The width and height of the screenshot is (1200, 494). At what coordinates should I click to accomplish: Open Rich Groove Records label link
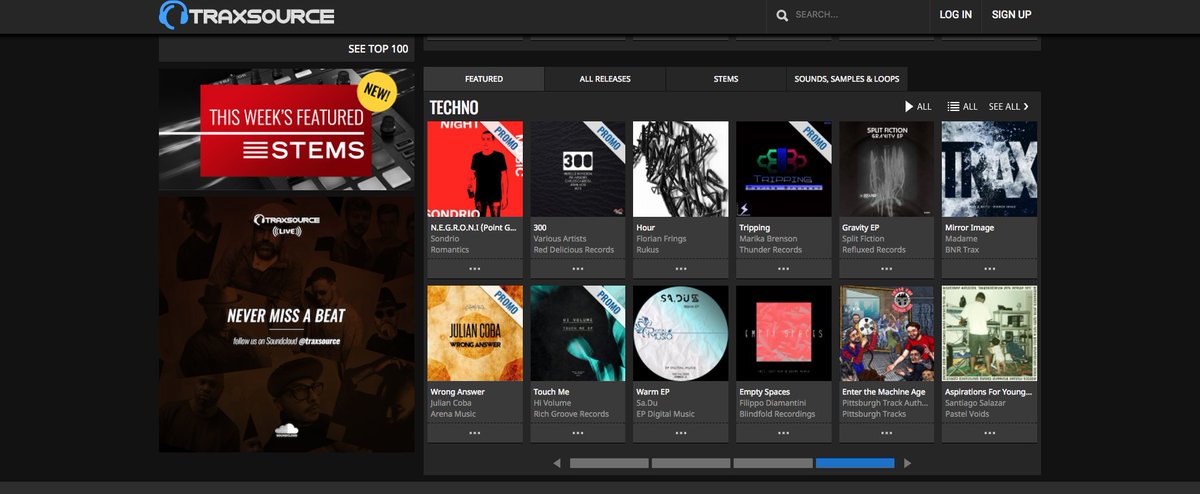click(571, 414)
